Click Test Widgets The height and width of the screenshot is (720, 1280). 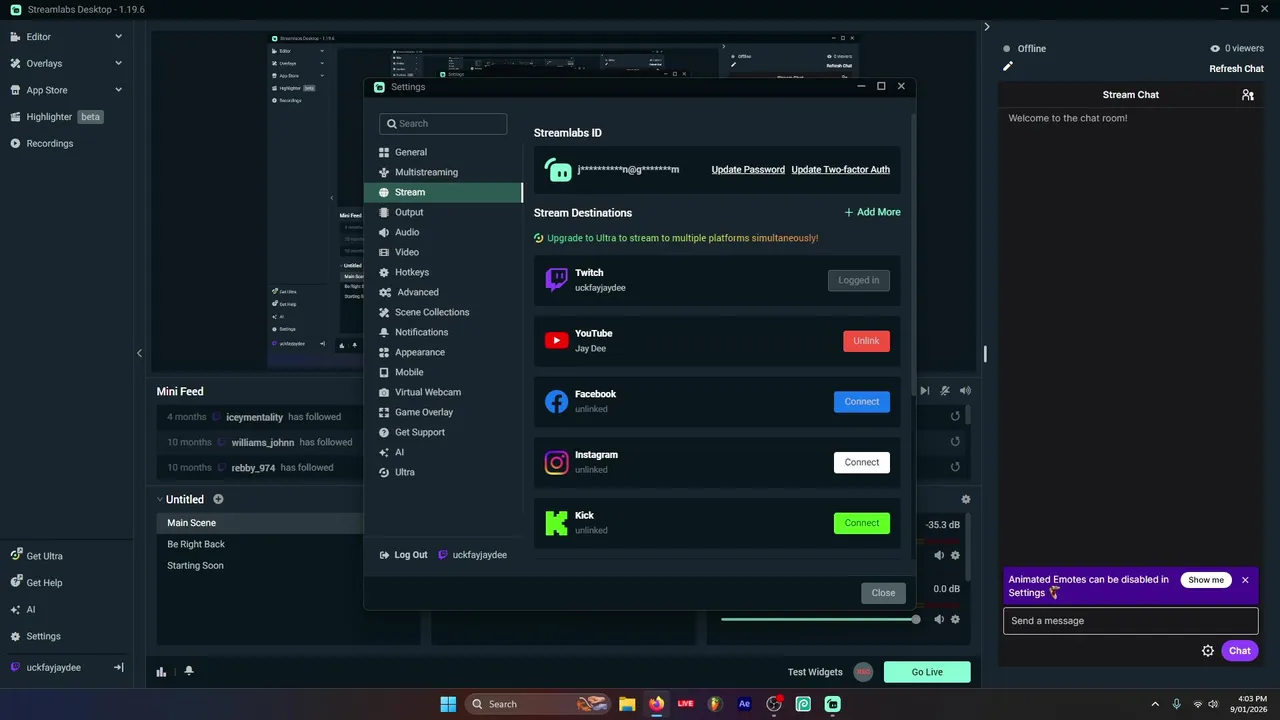tap(815, 672)
